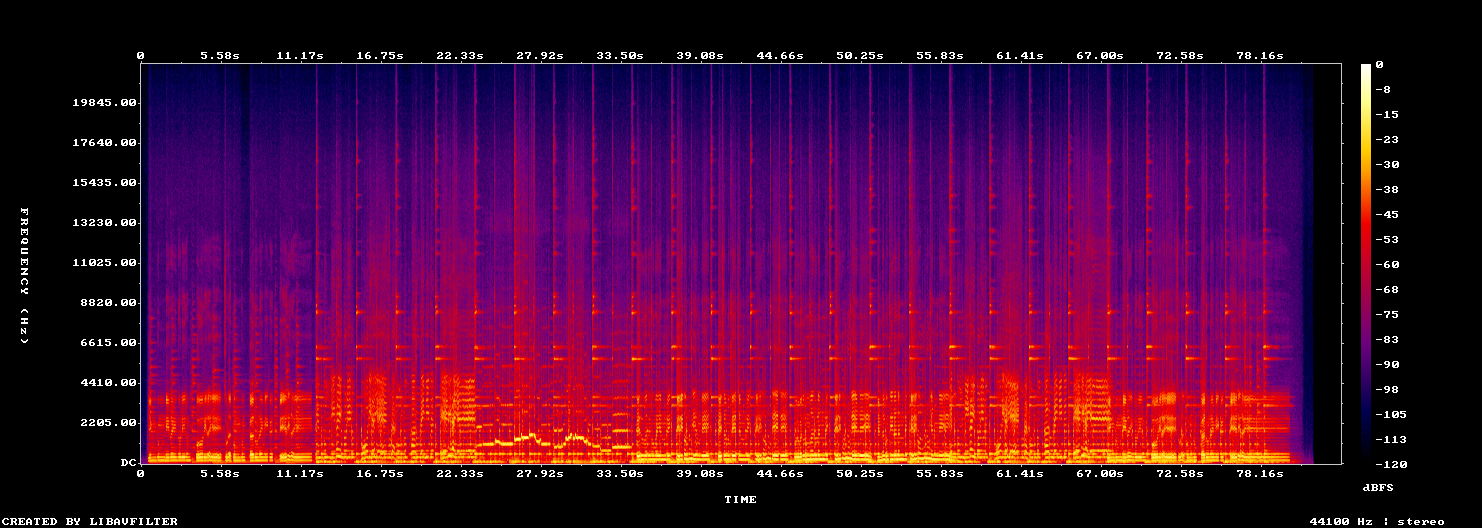Click the -15 color scale value
The image size is (1482, 528).
(1387, 115)
